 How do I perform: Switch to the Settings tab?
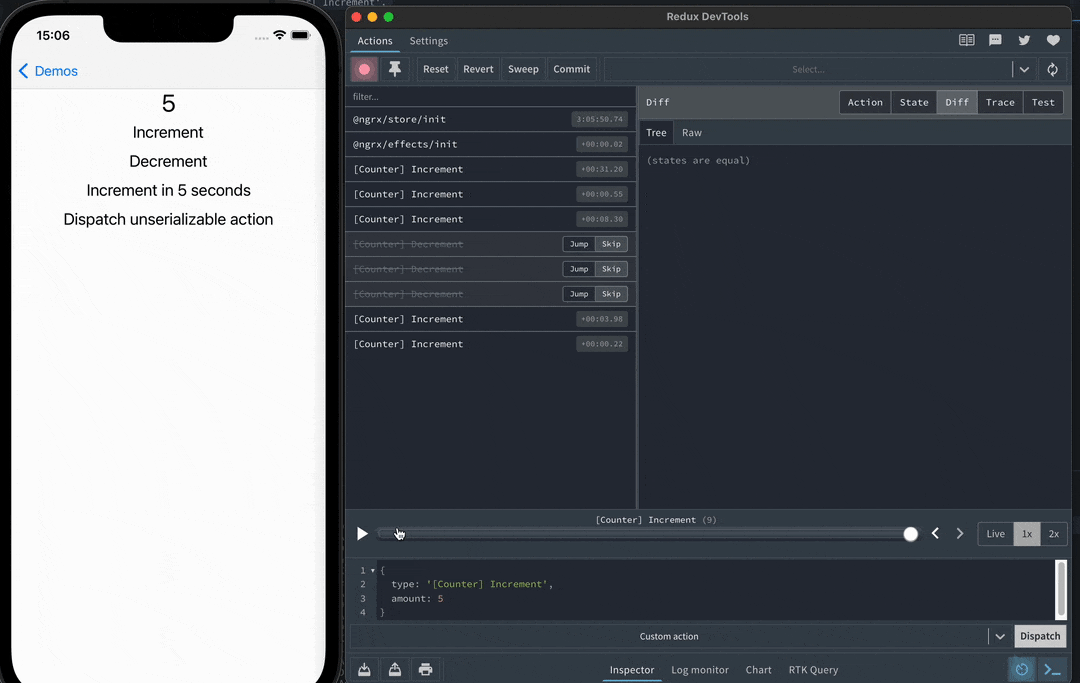pos(428,41)
